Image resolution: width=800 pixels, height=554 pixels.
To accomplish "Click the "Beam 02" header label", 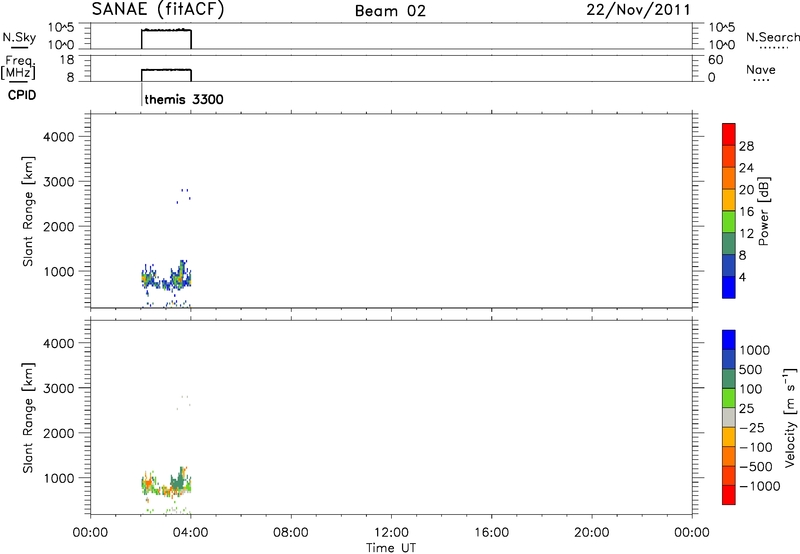I will [390, 11].
